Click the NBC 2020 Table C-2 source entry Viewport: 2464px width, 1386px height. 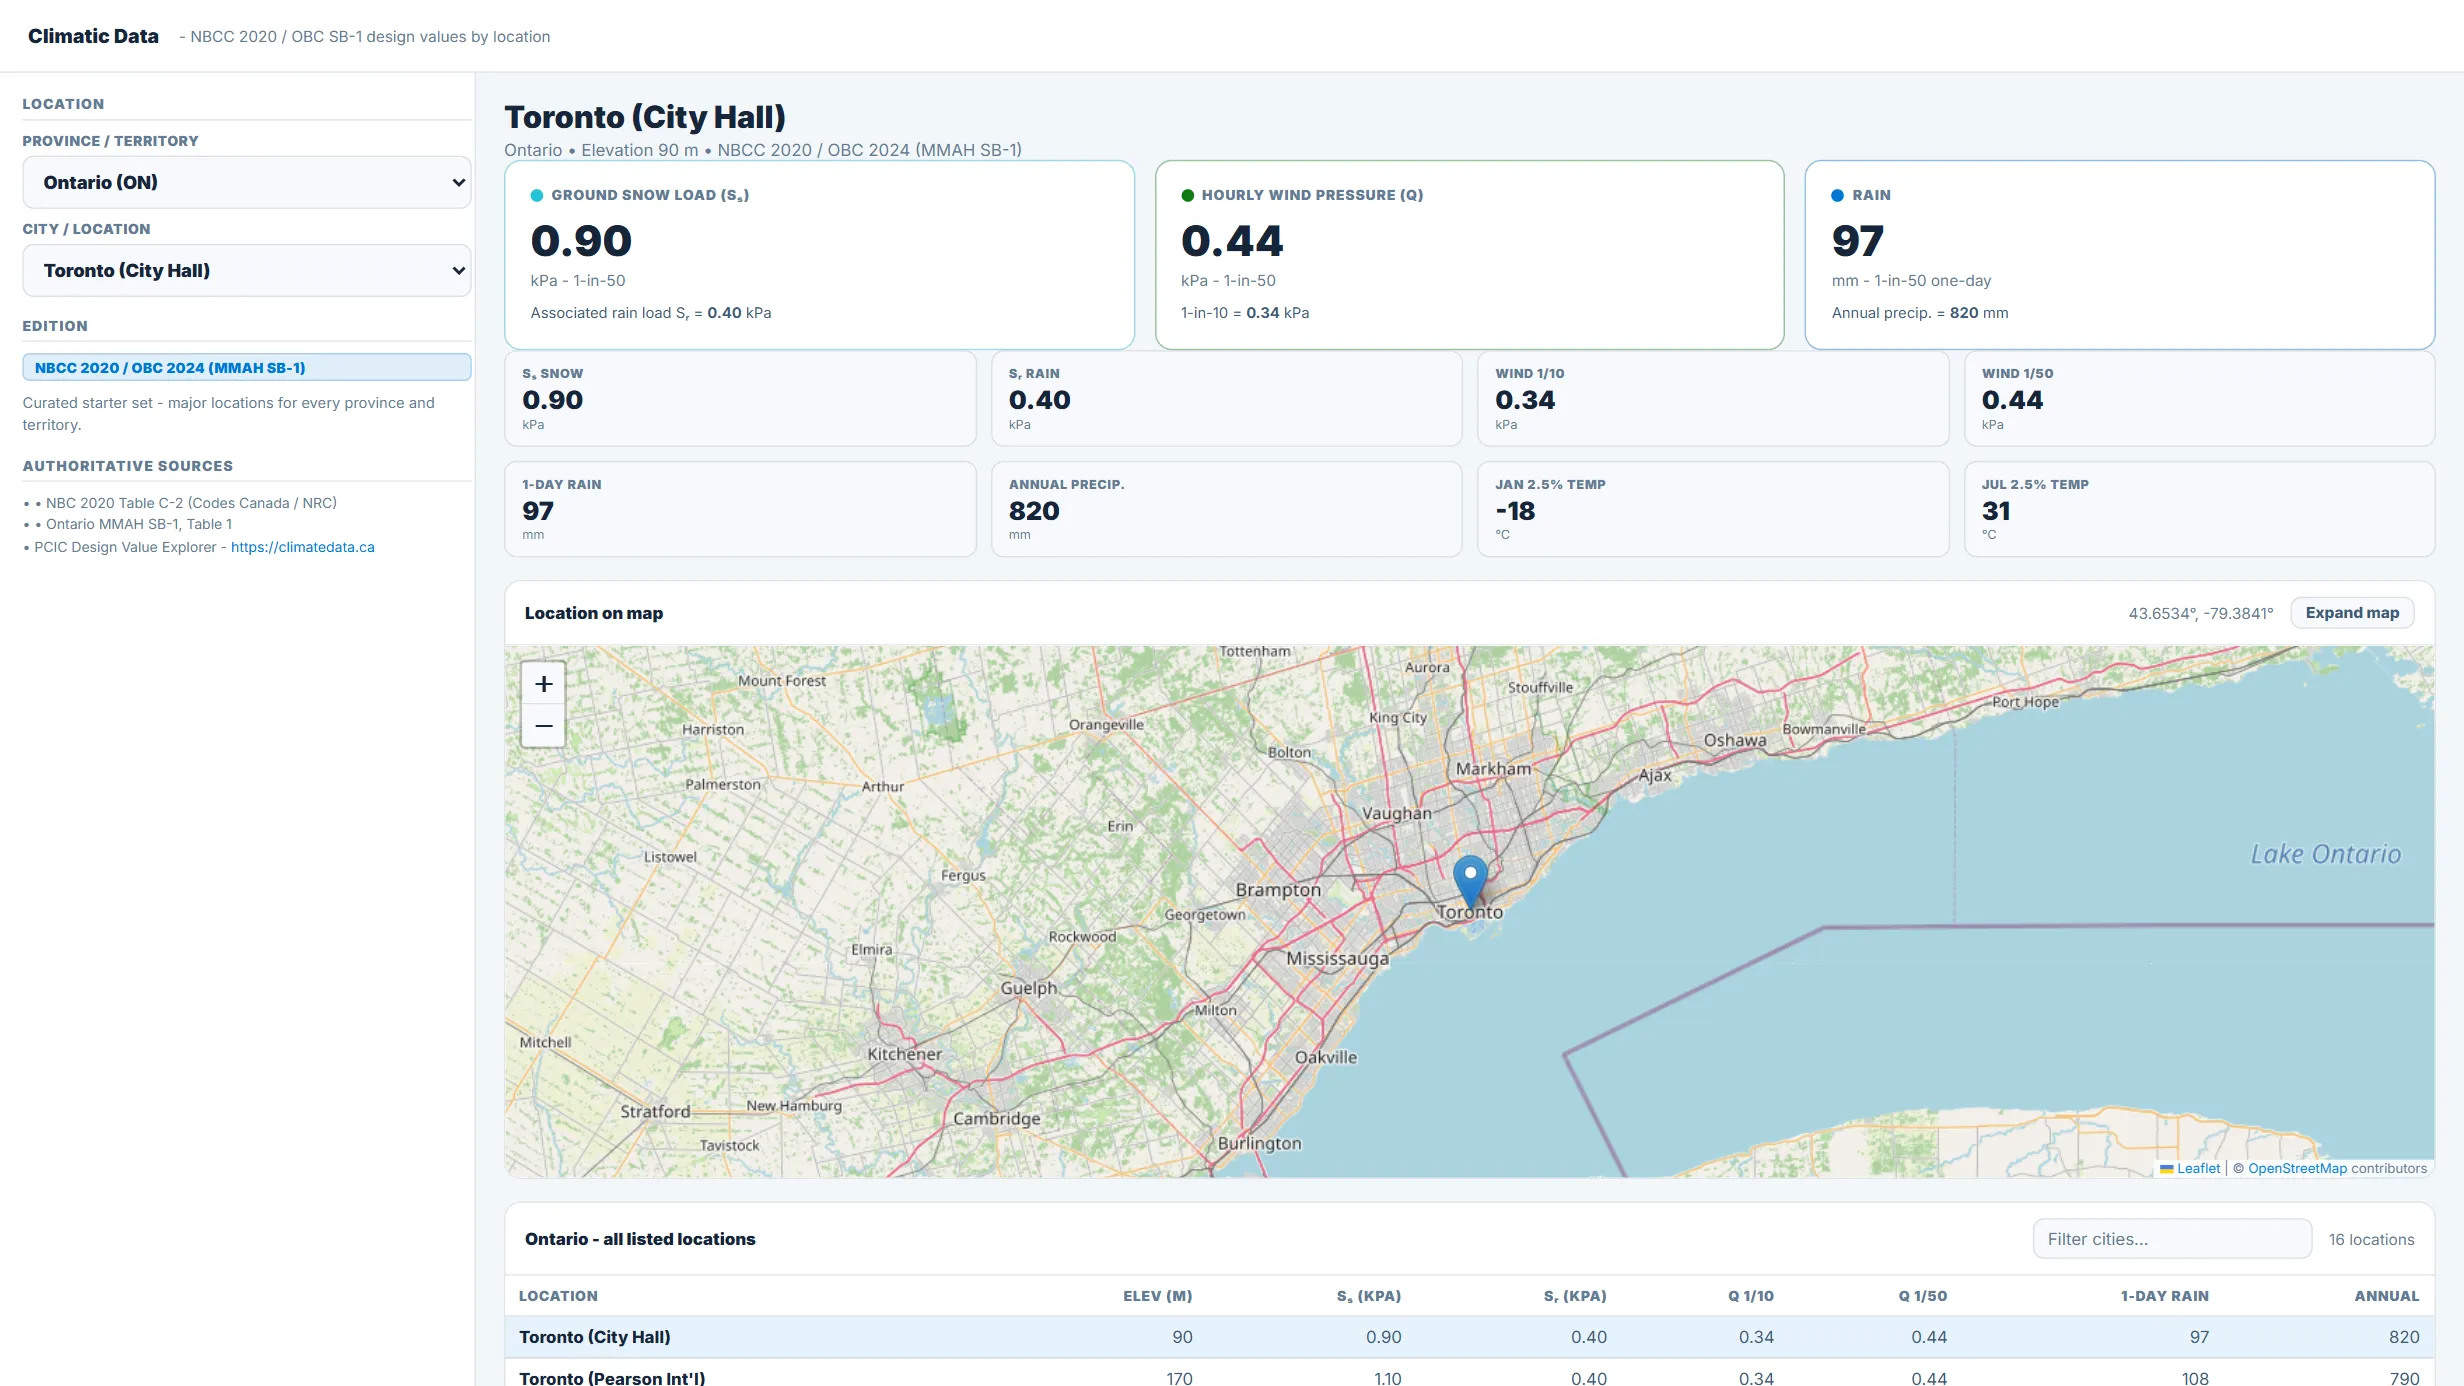191,503
